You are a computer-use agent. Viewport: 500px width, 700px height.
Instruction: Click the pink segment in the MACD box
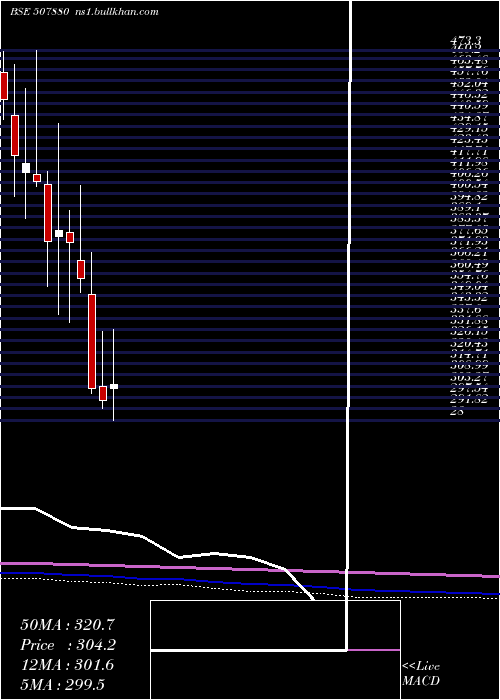(374, 650)
